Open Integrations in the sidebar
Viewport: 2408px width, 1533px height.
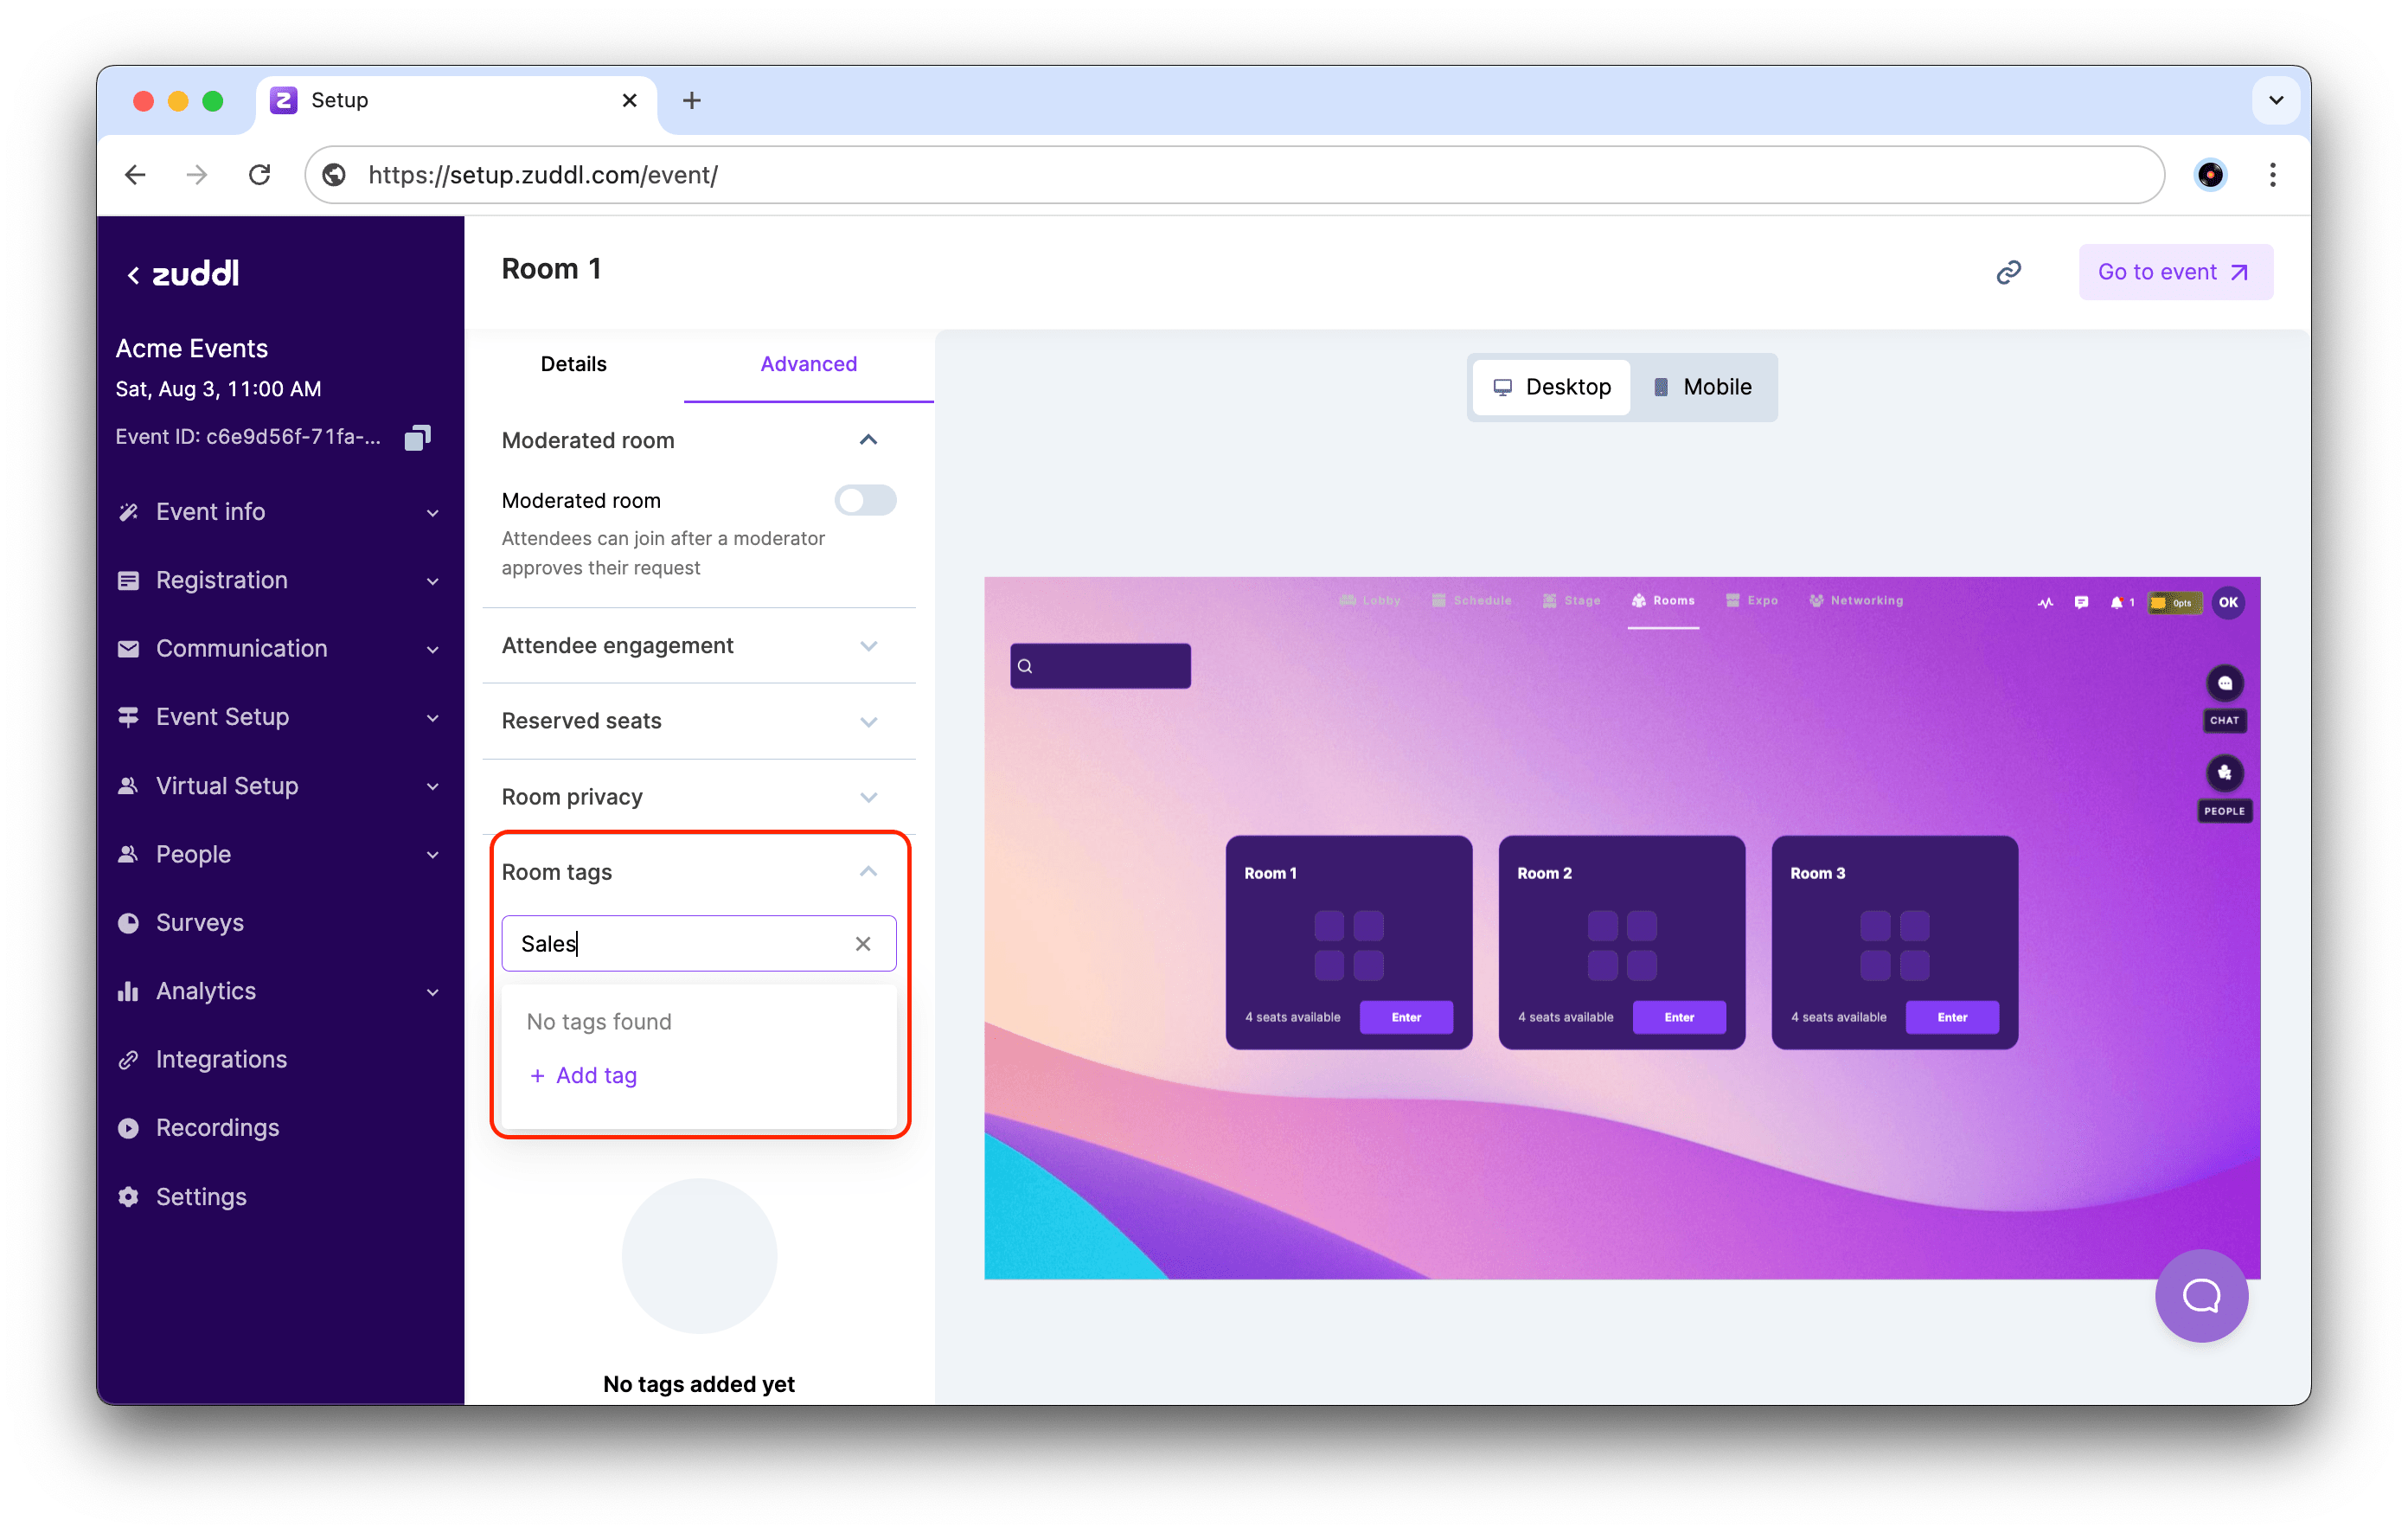click(221, 1059)
